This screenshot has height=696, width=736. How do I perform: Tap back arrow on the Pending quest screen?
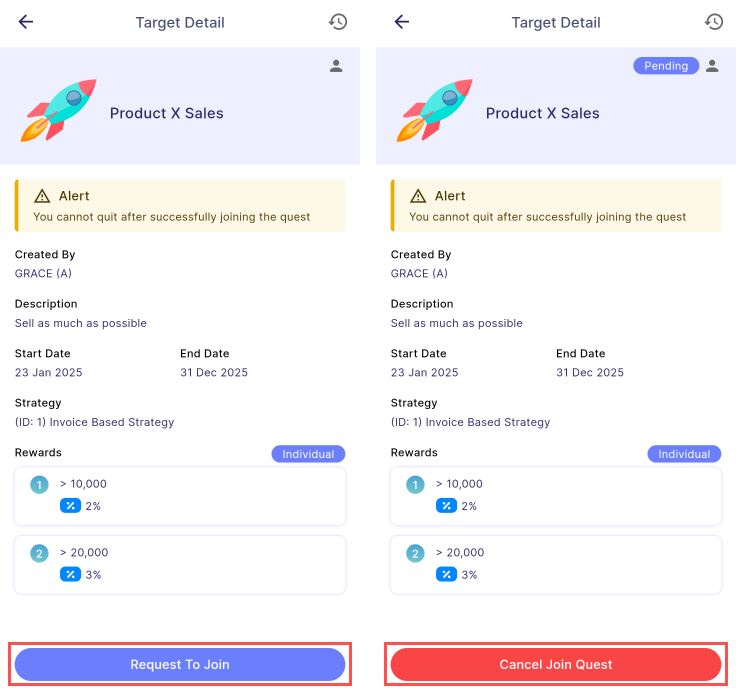(402, 22)
